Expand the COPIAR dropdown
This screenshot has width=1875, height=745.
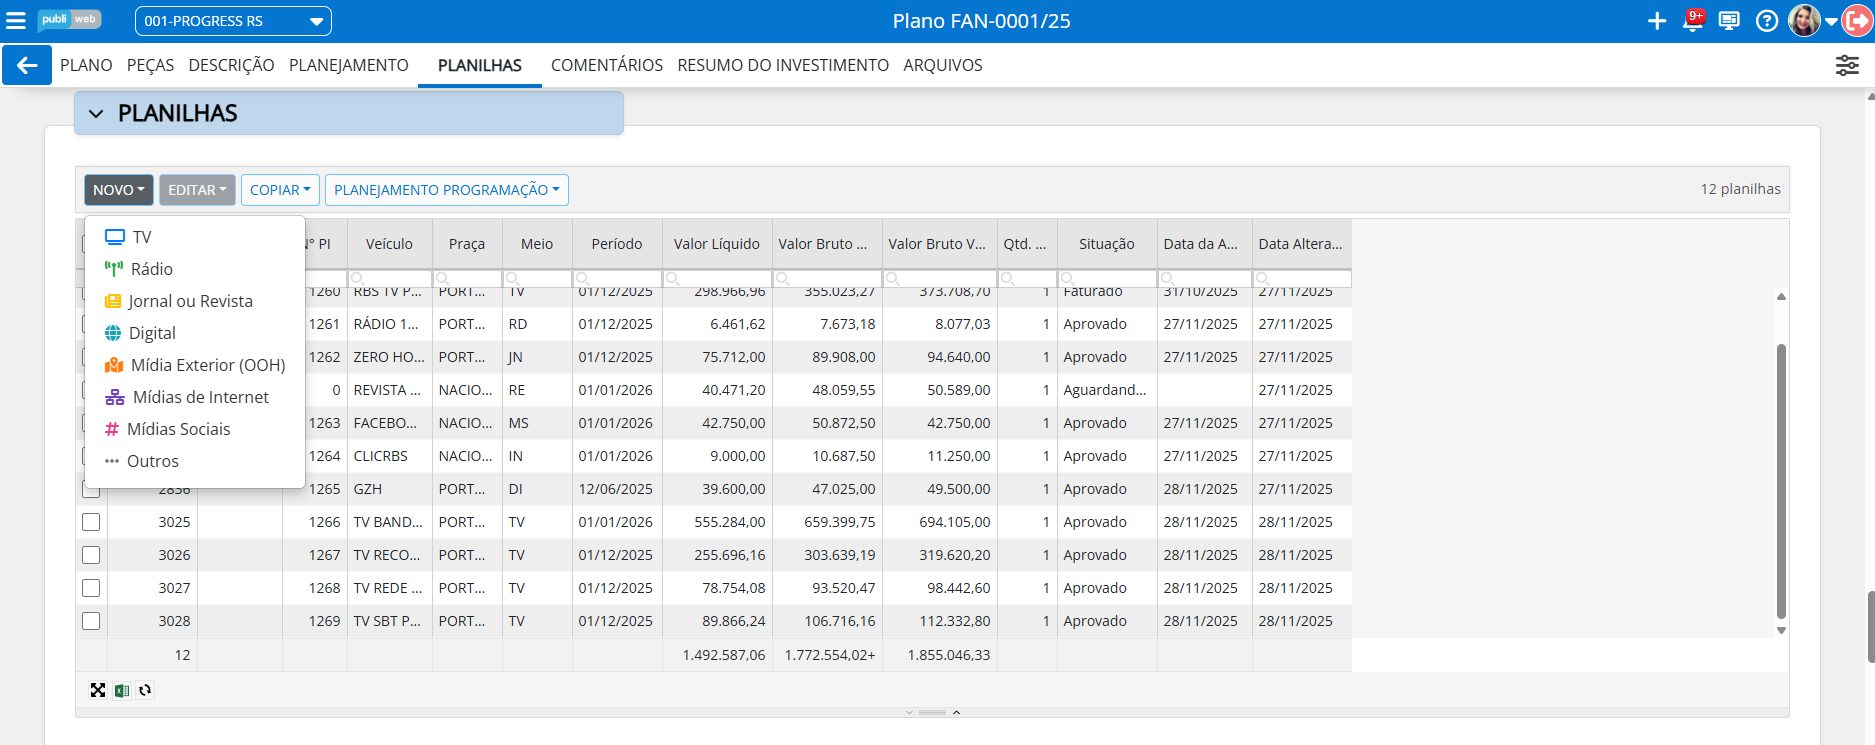pyautogui.click(x=280, y=190)
